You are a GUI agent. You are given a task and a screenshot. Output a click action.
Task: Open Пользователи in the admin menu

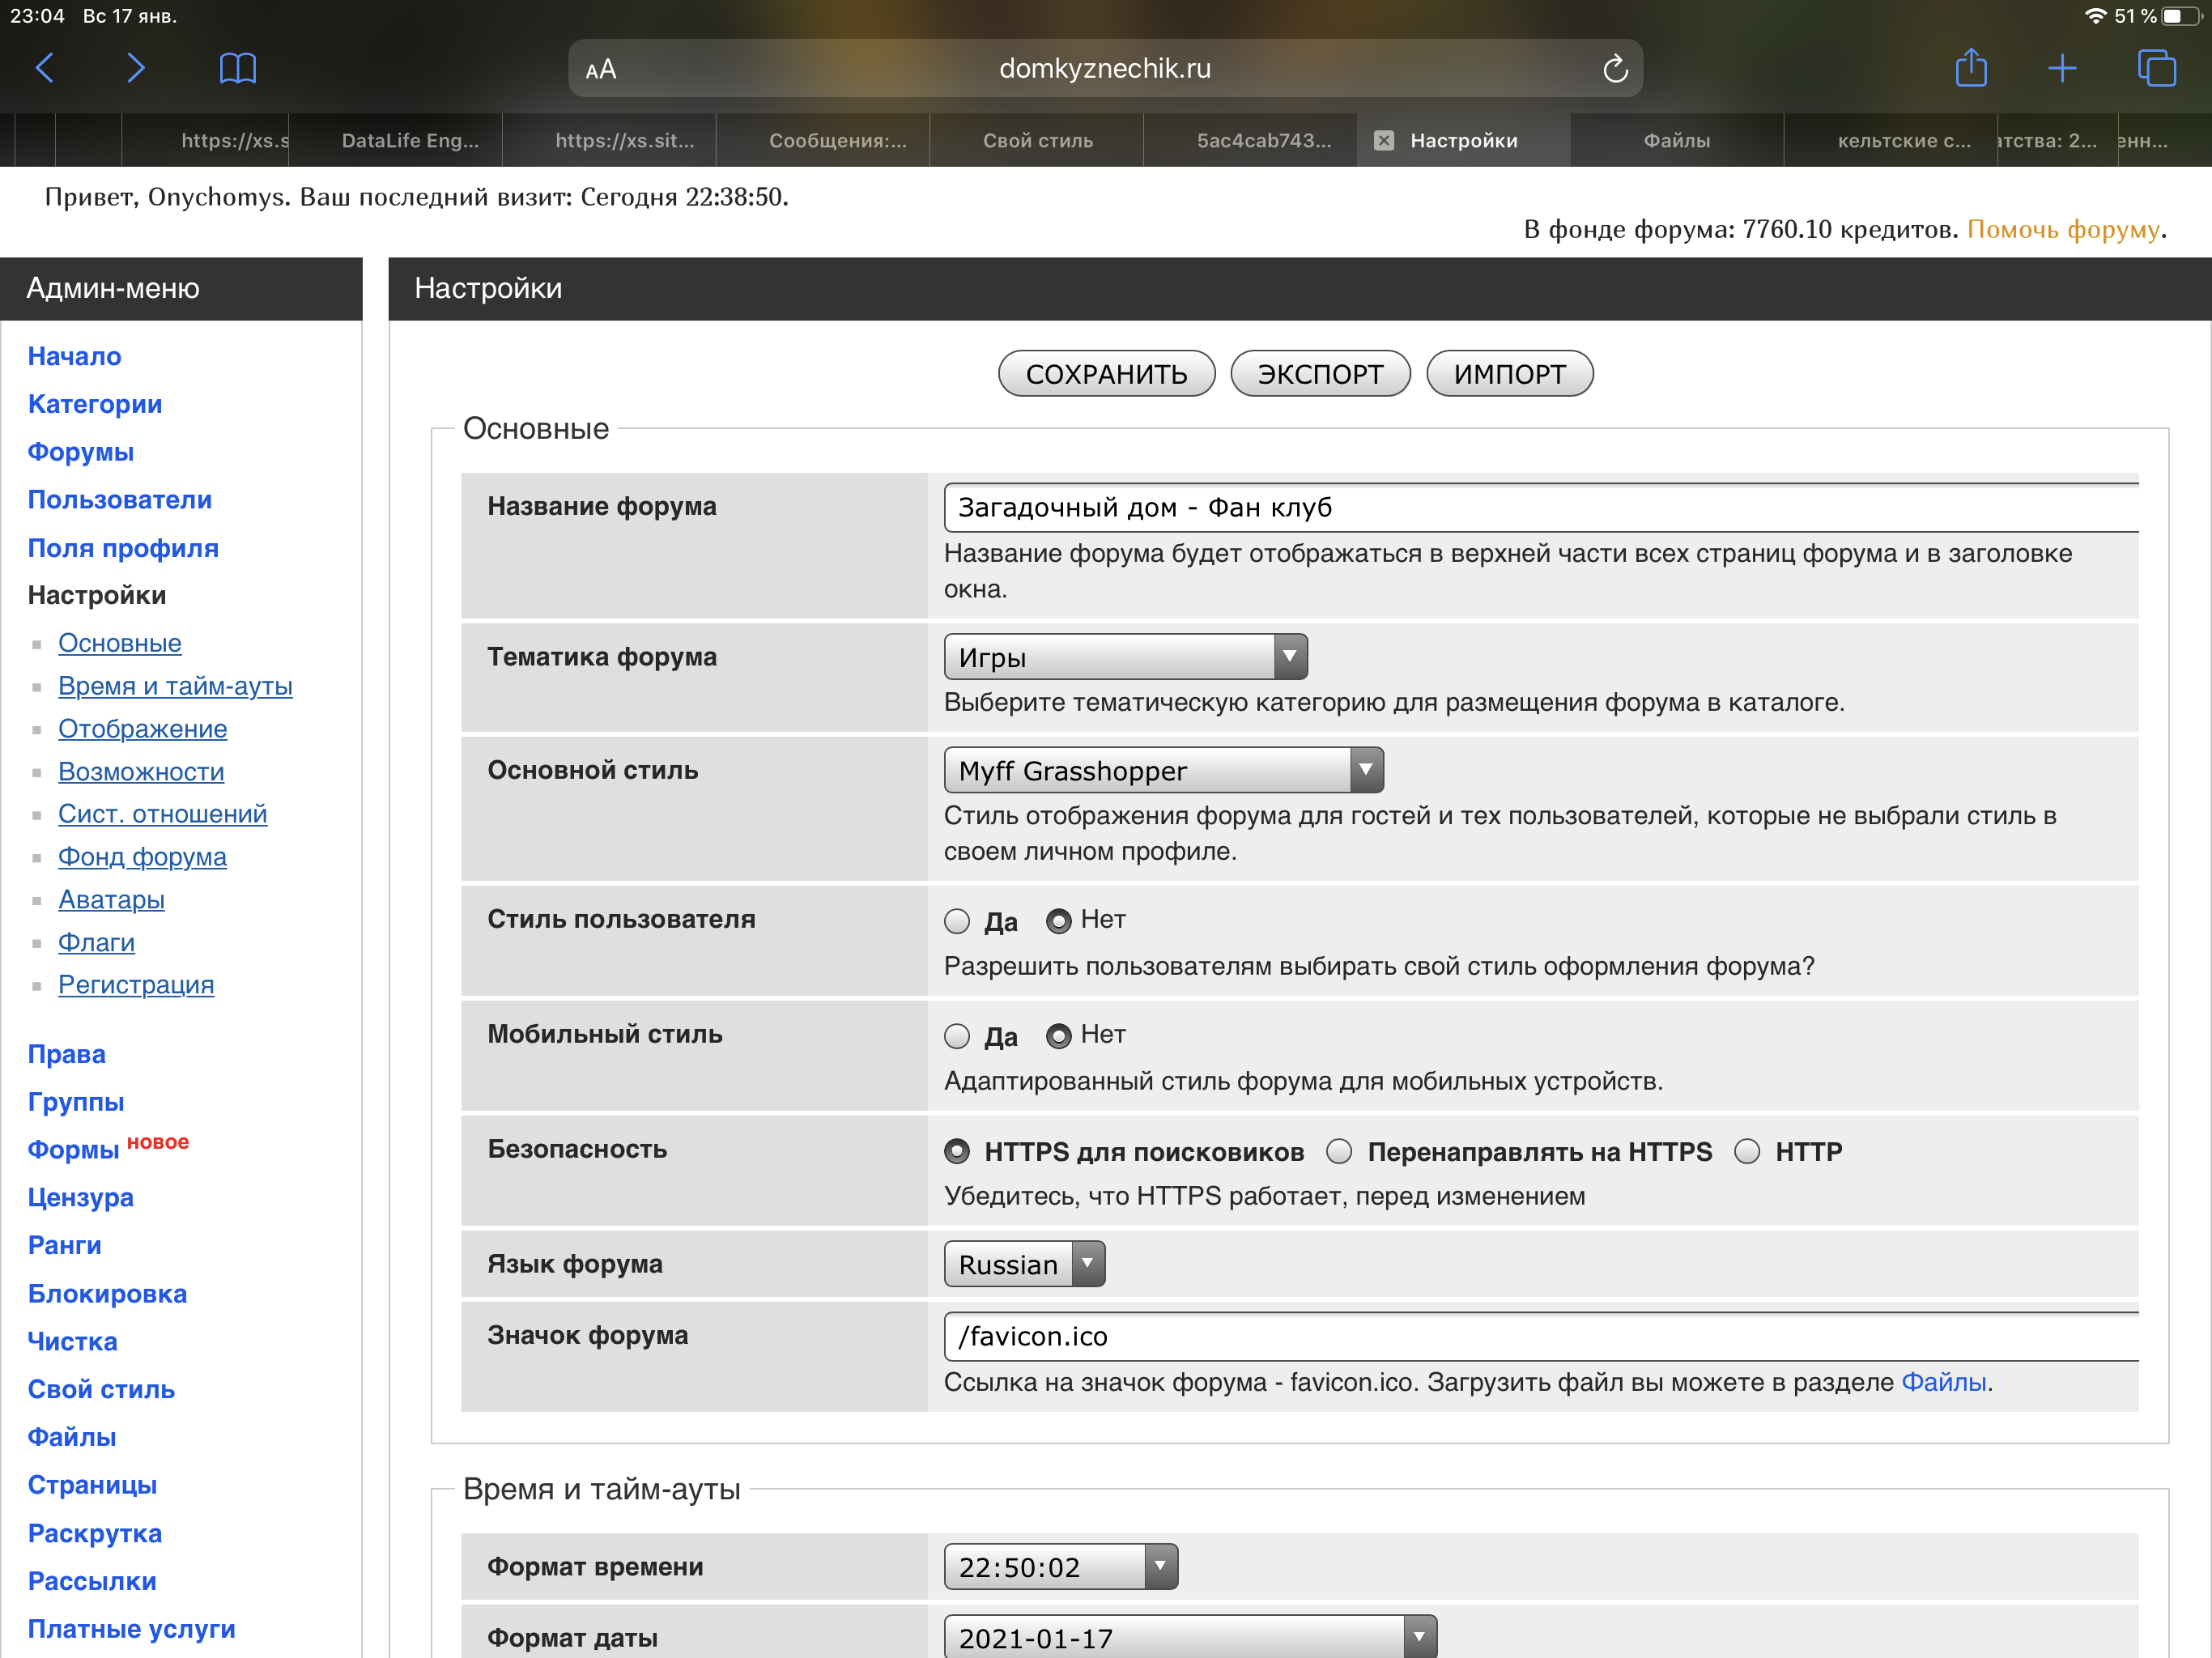(x=119, y=499)
